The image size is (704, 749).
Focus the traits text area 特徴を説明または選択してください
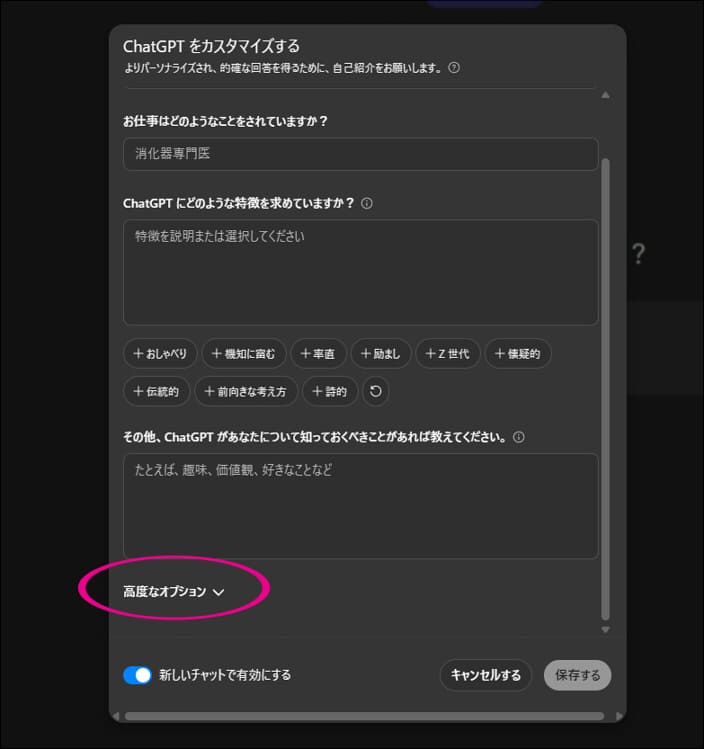coord(361,272)
